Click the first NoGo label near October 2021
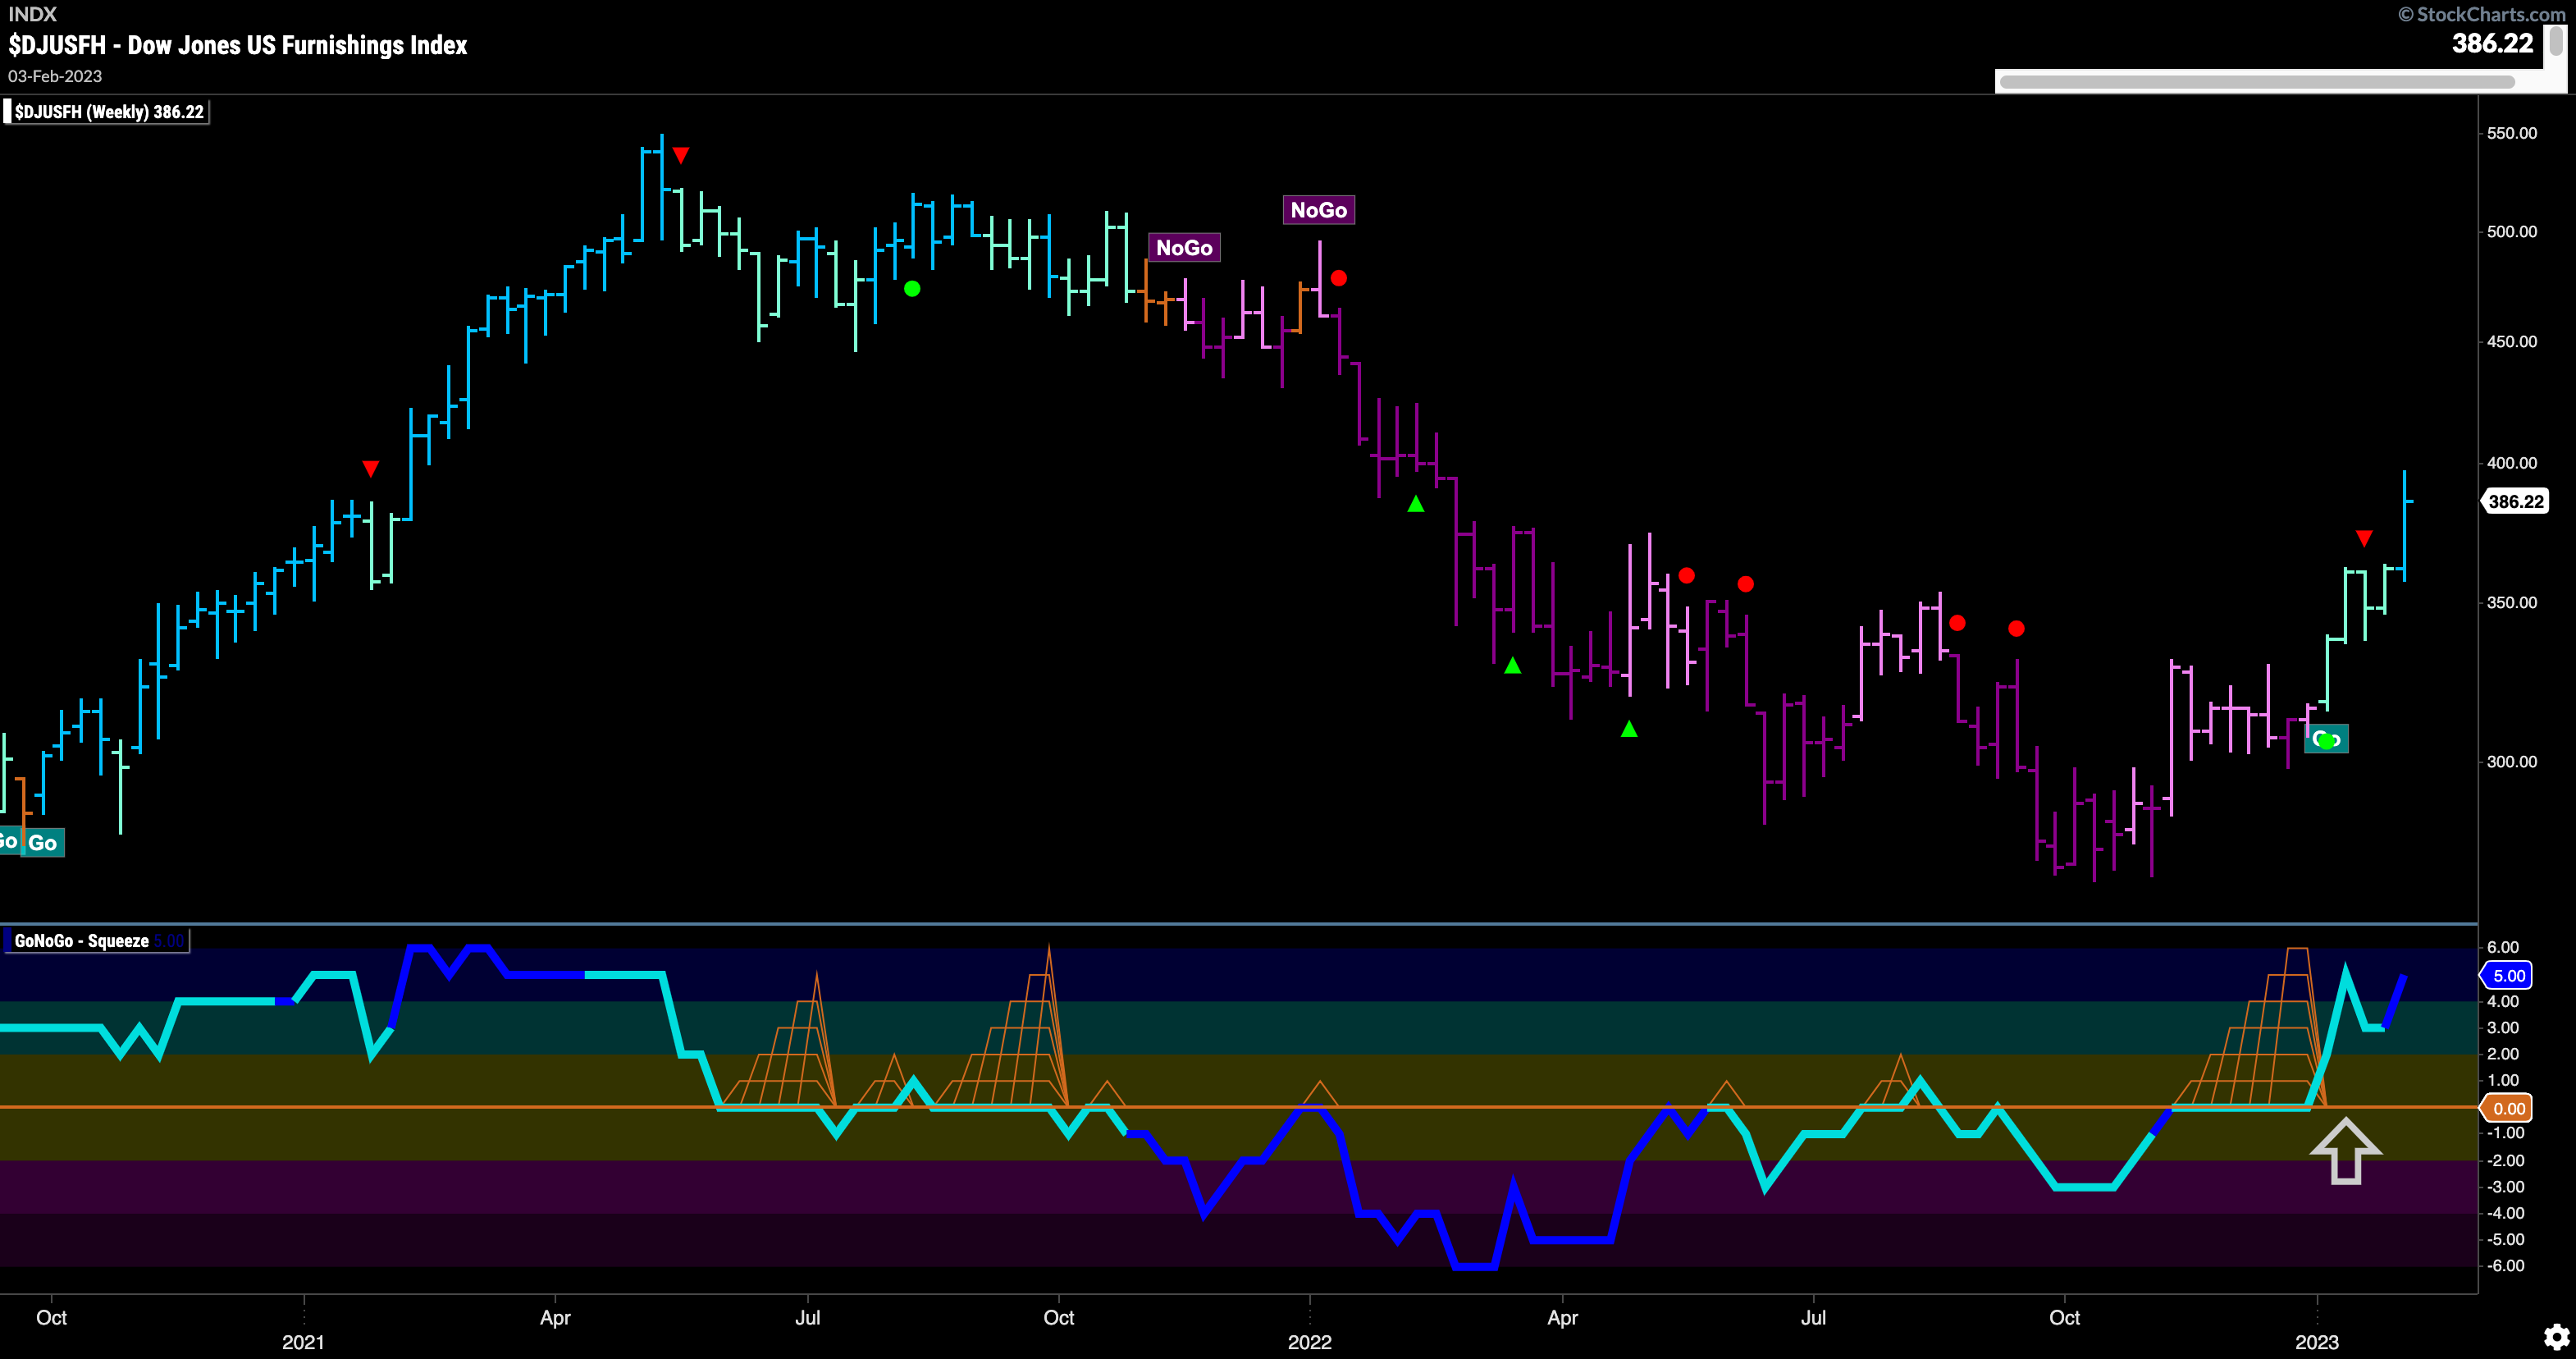This screenshot has height=1359, width=2576. pos(1184,248)
